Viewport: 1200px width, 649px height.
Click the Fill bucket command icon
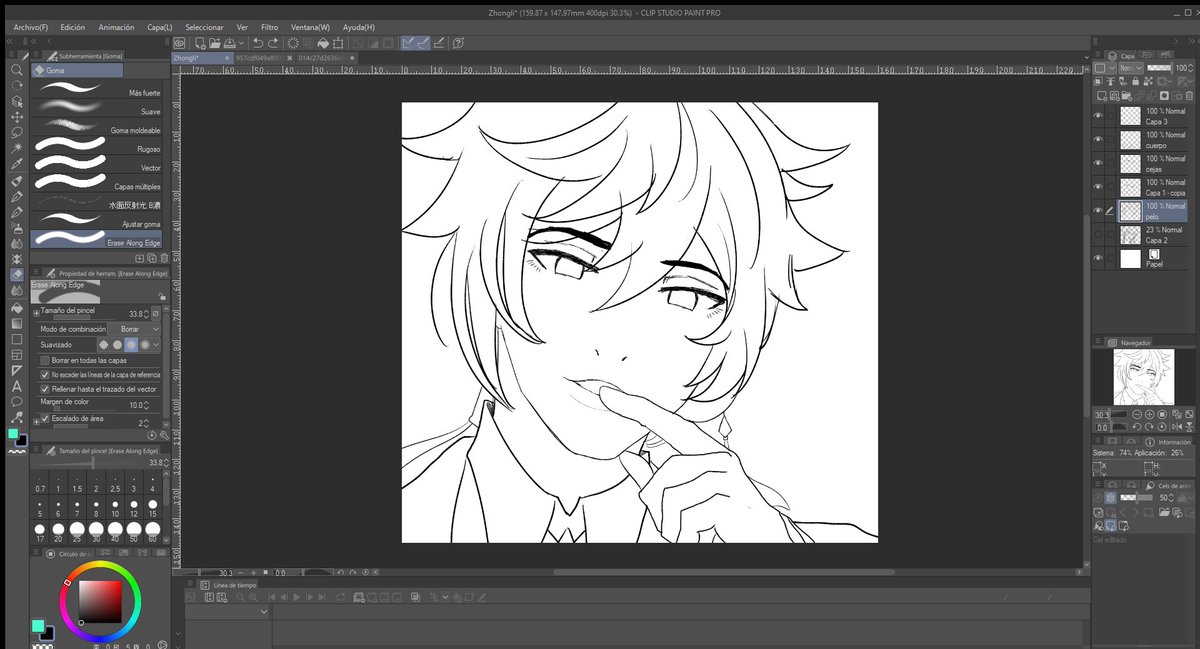pyautogui.click(x=325, y=43)
